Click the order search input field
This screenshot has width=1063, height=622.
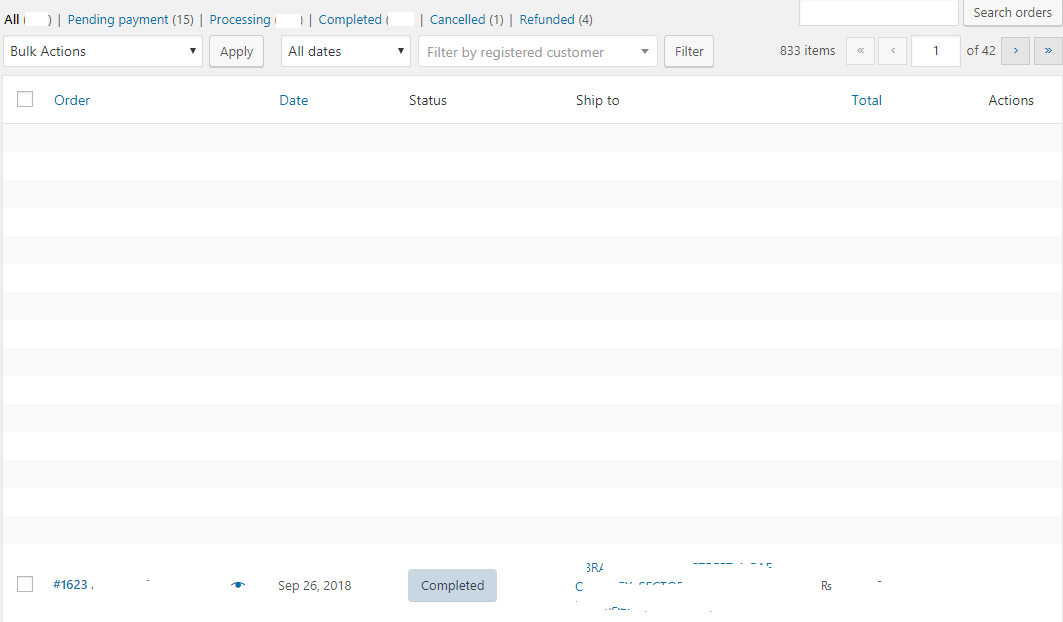[879, 13]
